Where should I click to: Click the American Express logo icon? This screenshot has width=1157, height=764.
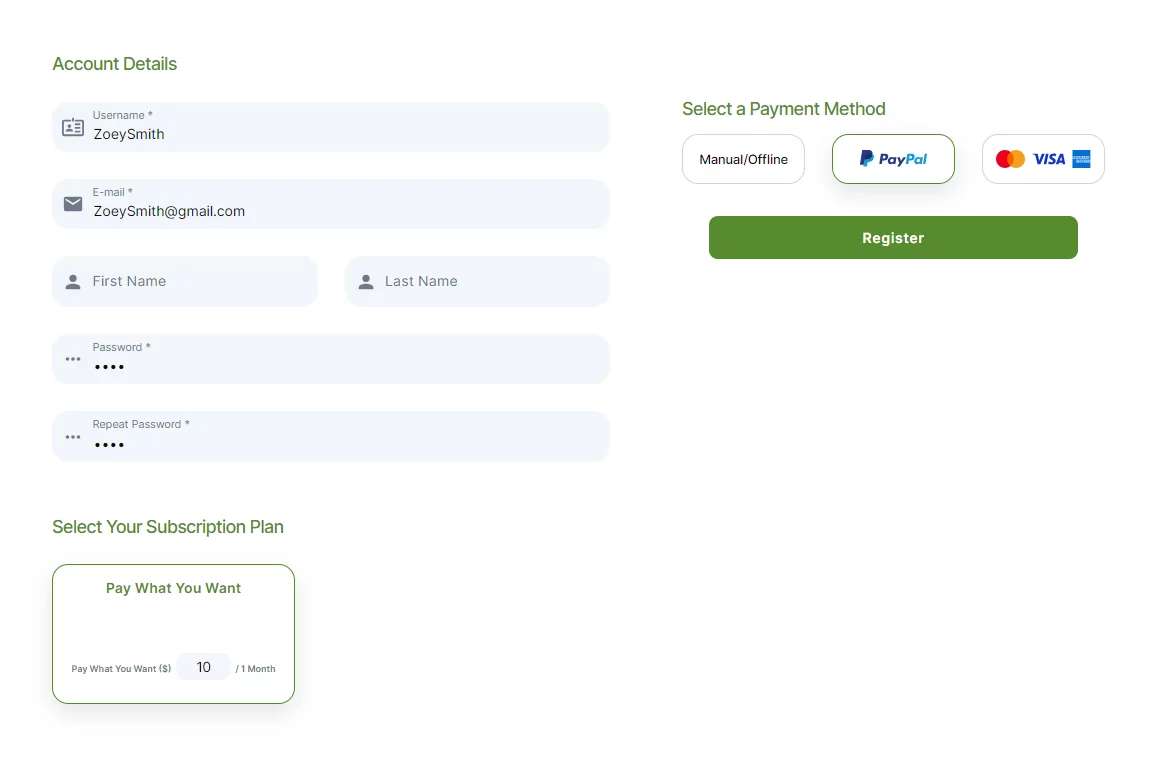click(x=1081, y=159)
